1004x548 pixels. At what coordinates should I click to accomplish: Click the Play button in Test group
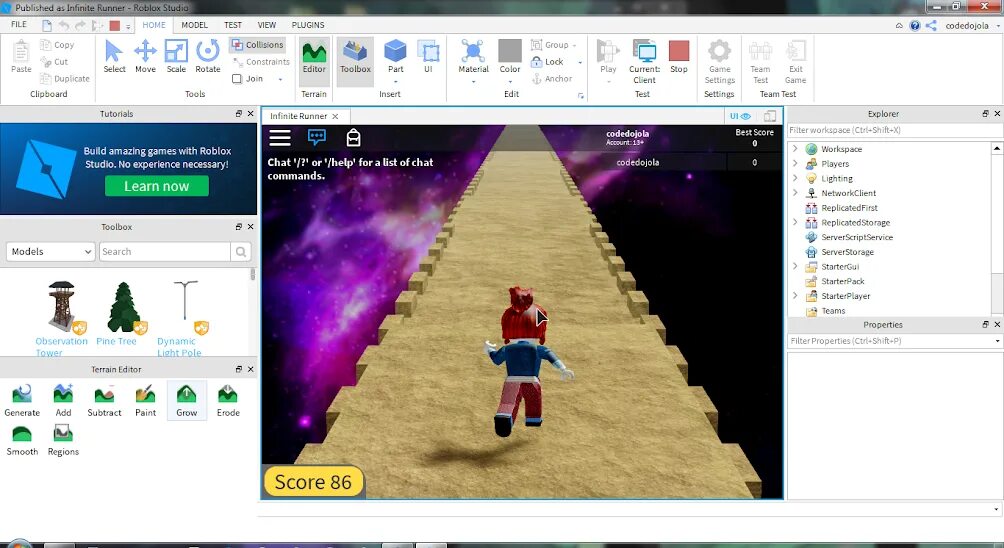coord(608,56)
